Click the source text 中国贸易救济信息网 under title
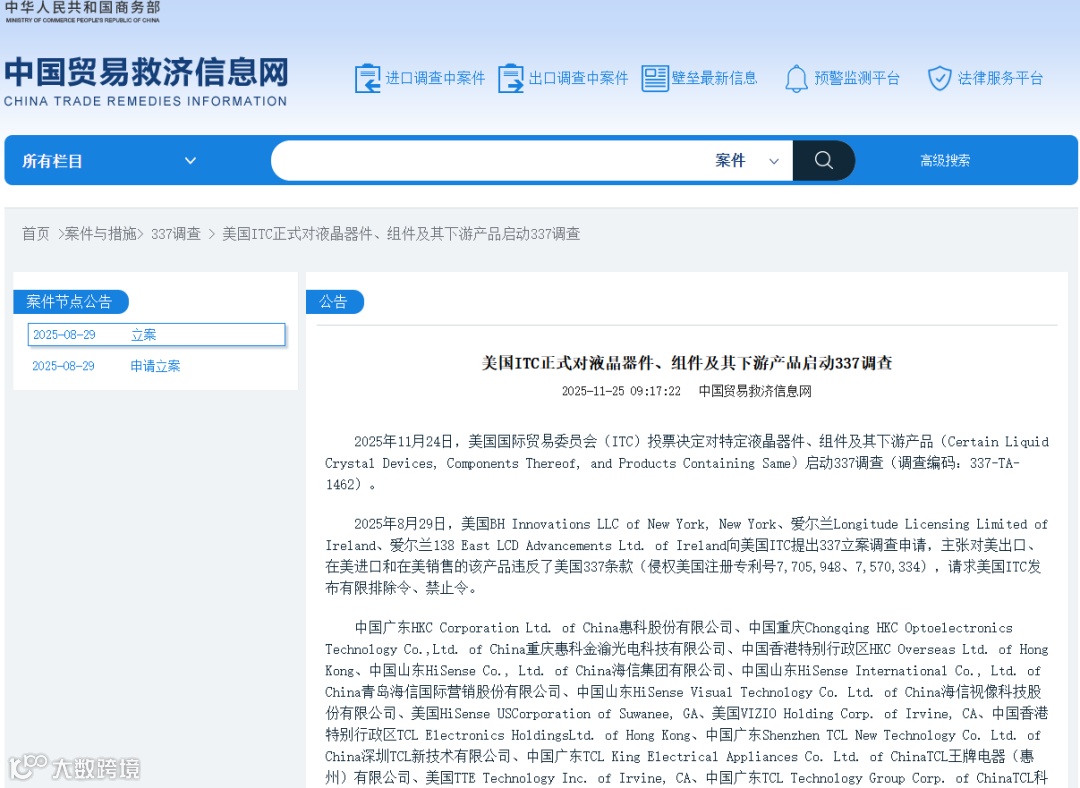This screenshot has height=788, width=1080. click(755, 391)
